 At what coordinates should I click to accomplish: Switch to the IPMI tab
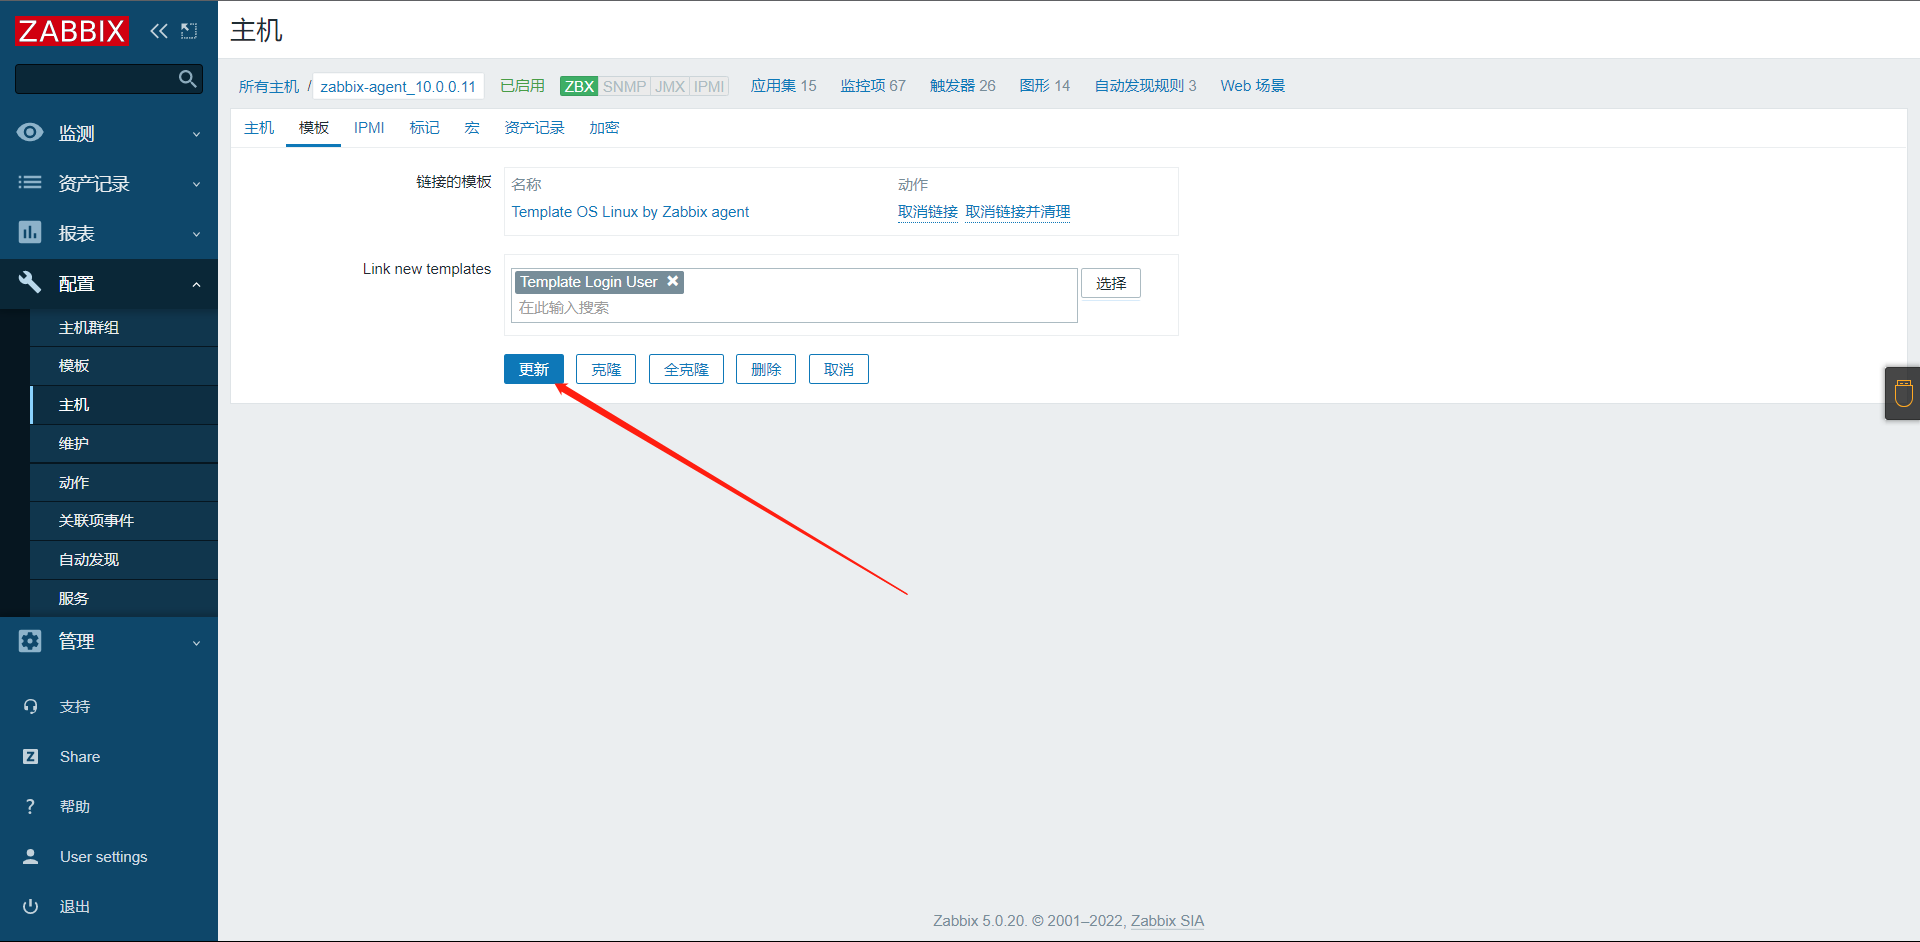pos(369,128)
